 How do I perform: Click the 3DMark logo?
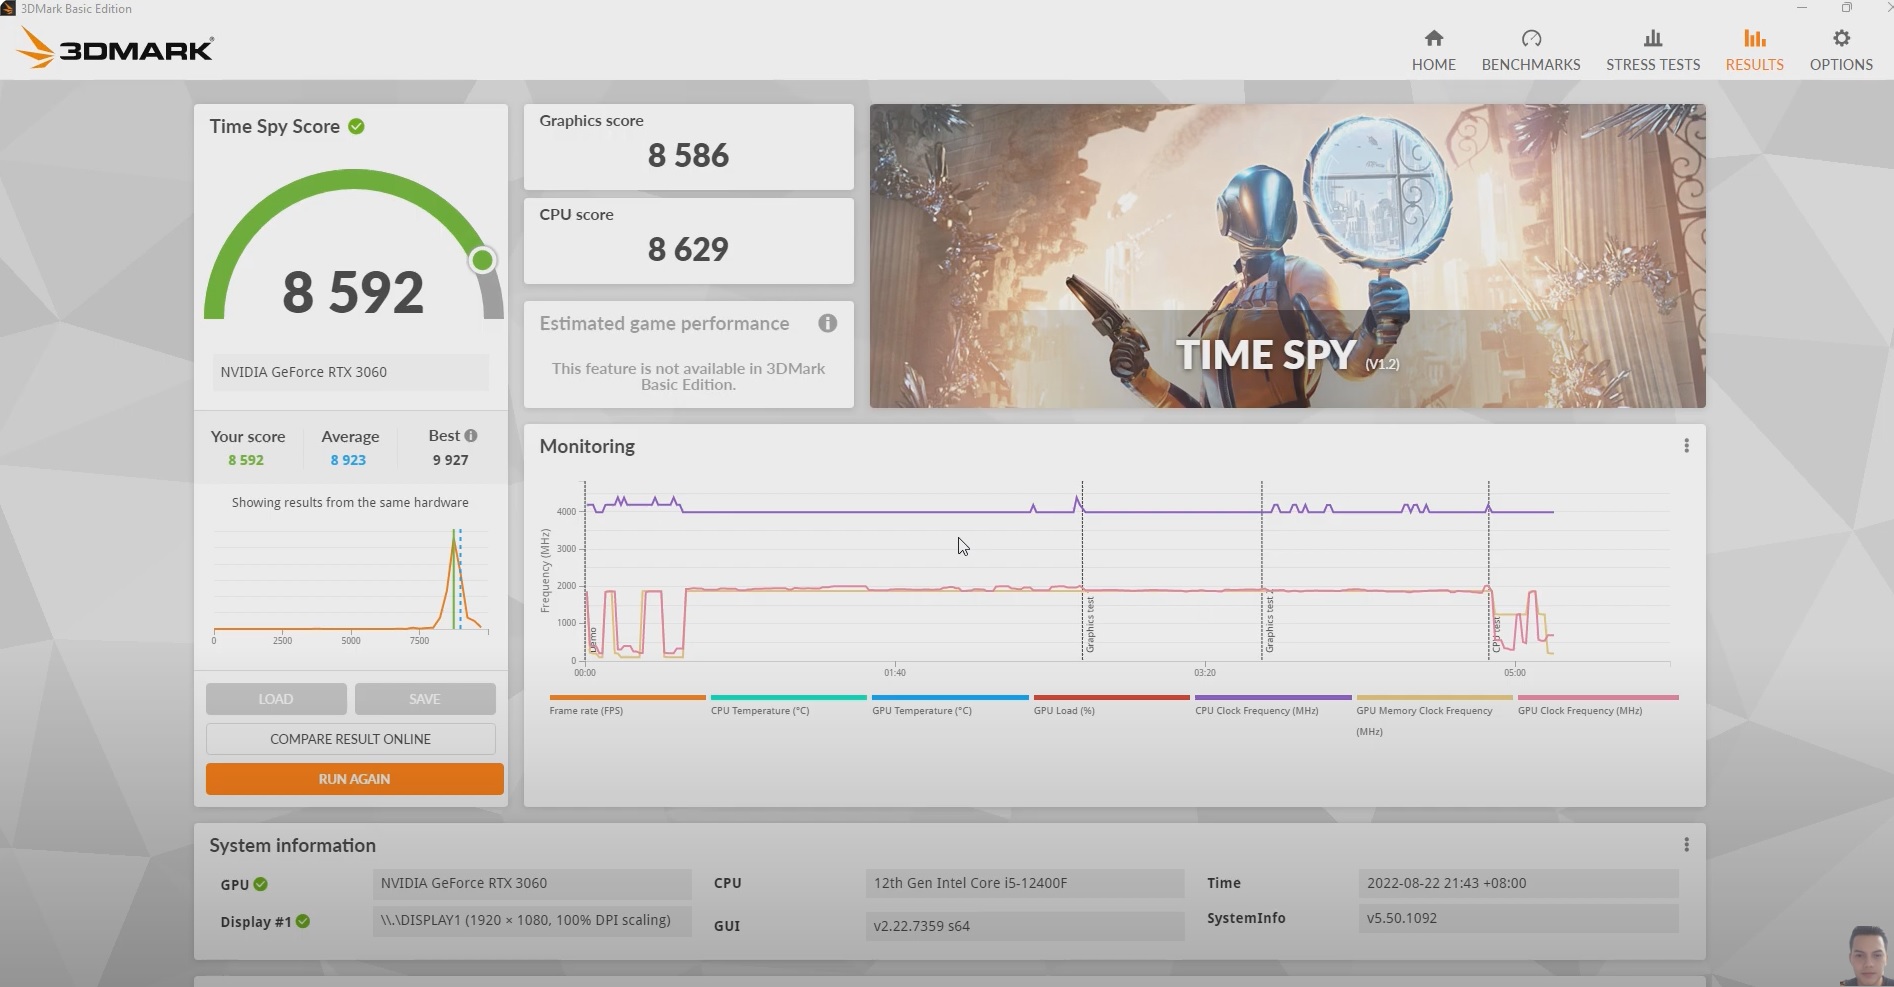pyautogui.click(x=116, y=48)
